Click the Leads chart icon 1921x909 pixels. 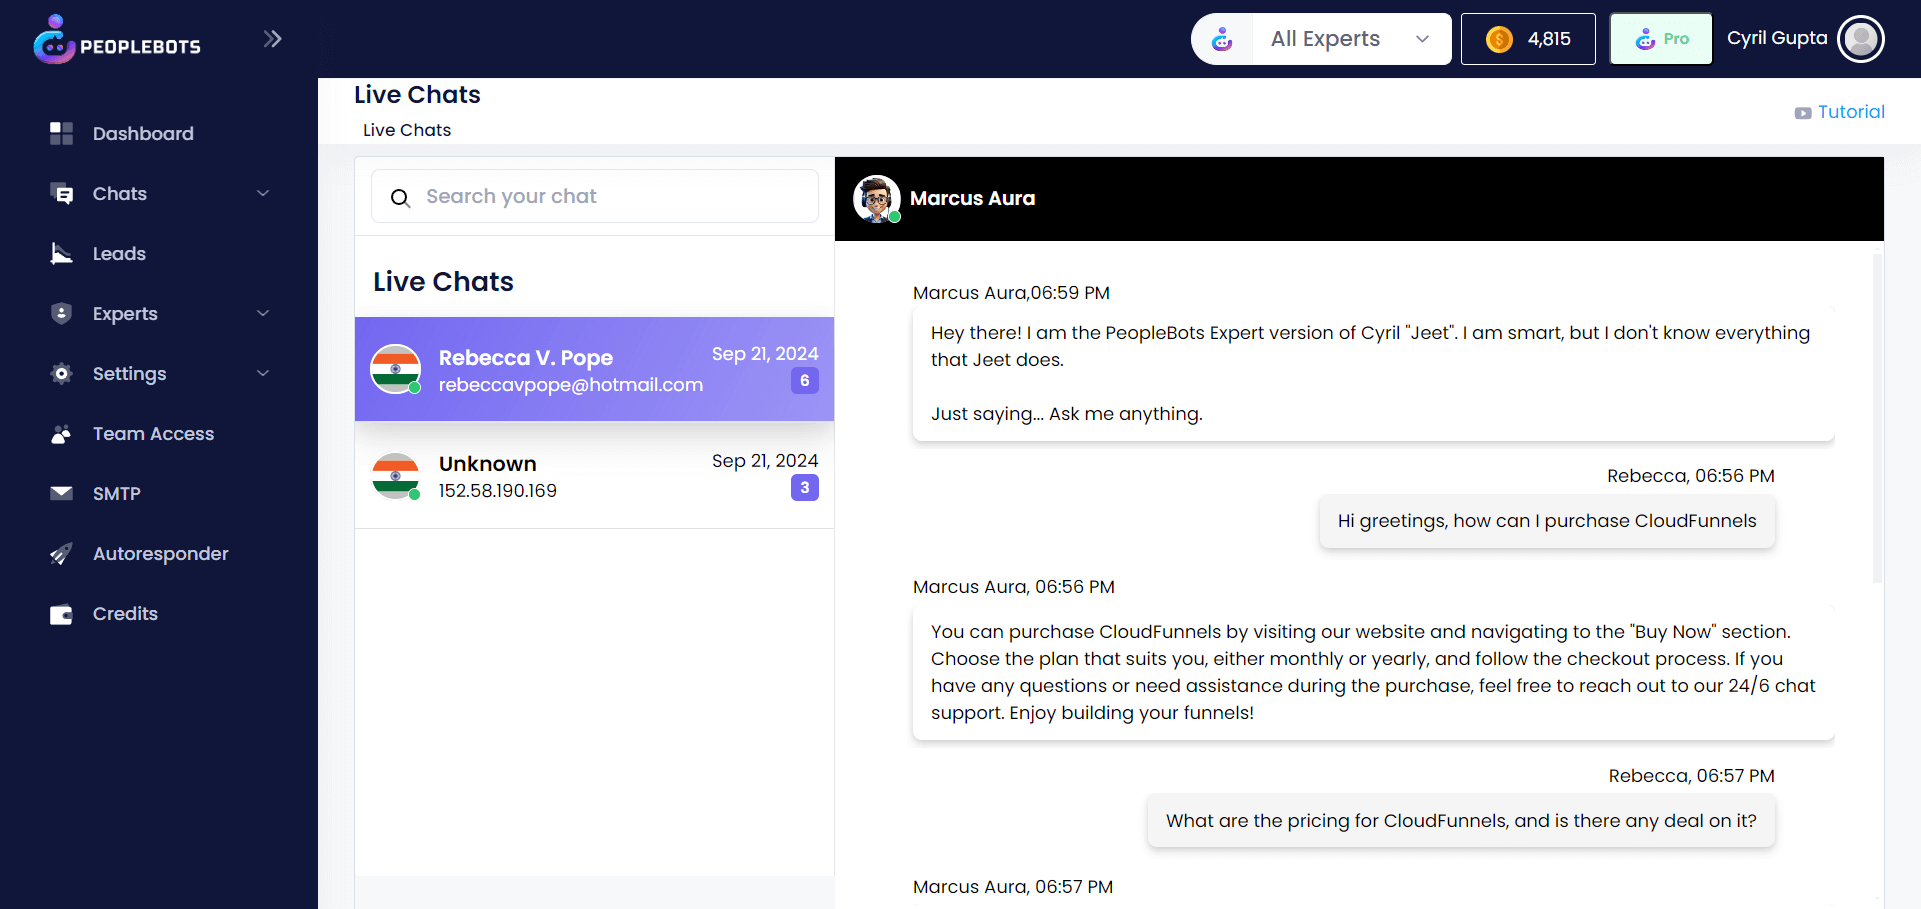[x=62, y=253]
